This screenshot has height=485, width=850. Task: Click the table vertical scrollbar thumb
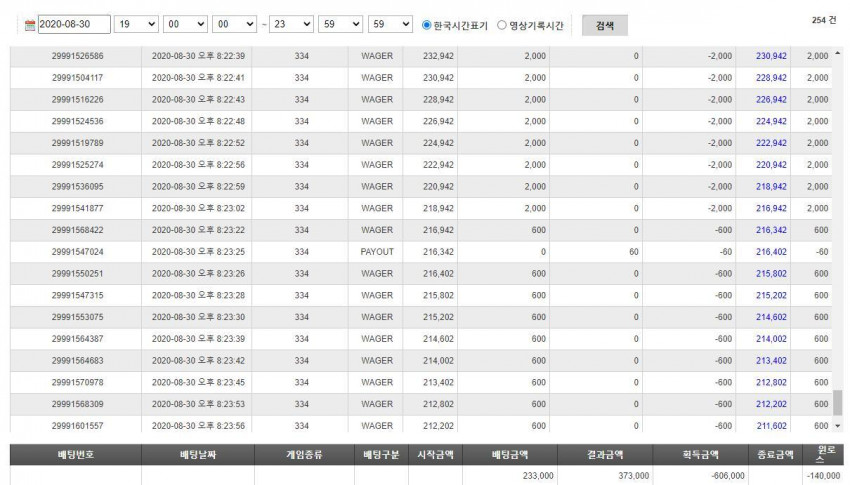838,403
